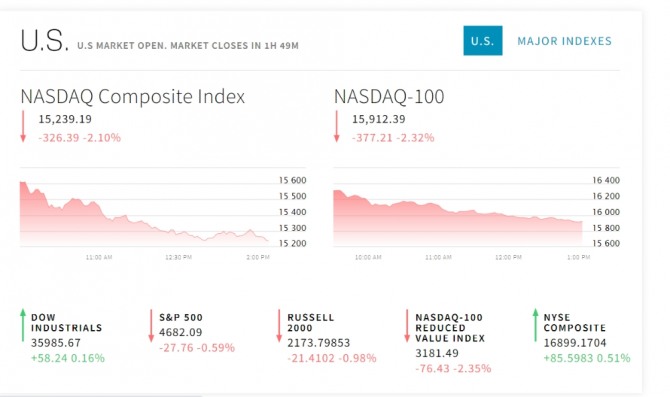
Task: Open the NASDAQ Composite Index heading
Action: (x=132, y=97)
